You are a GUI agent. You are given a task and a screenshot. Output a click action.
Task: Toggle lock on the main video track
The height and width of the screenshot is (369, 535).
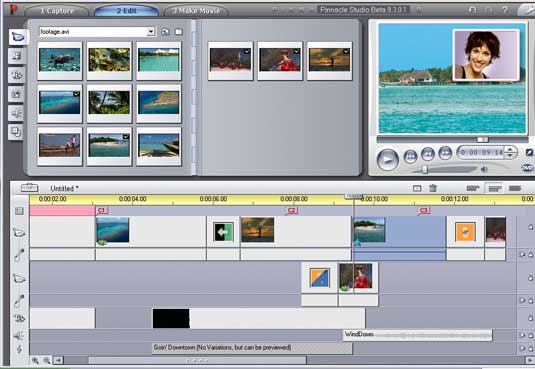pyautogui.click(x=531, y=227)
